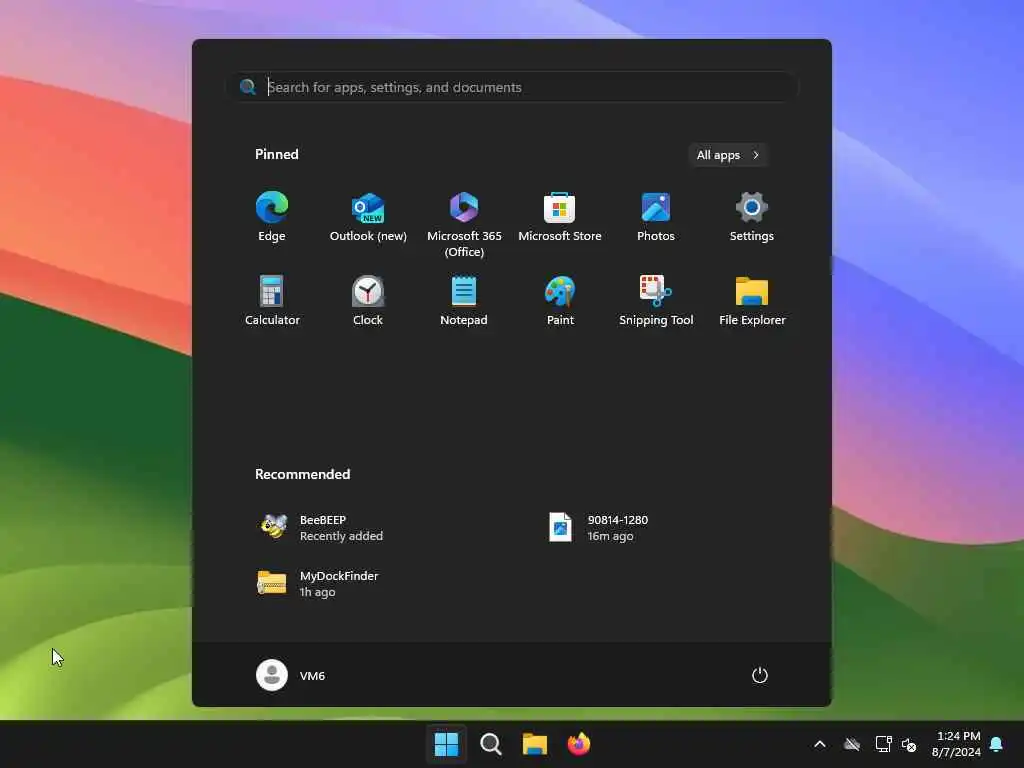Launch Outlook (new) pinned app
The width and height of the screenshot is (1024, 768).
(x=368, y=217)
